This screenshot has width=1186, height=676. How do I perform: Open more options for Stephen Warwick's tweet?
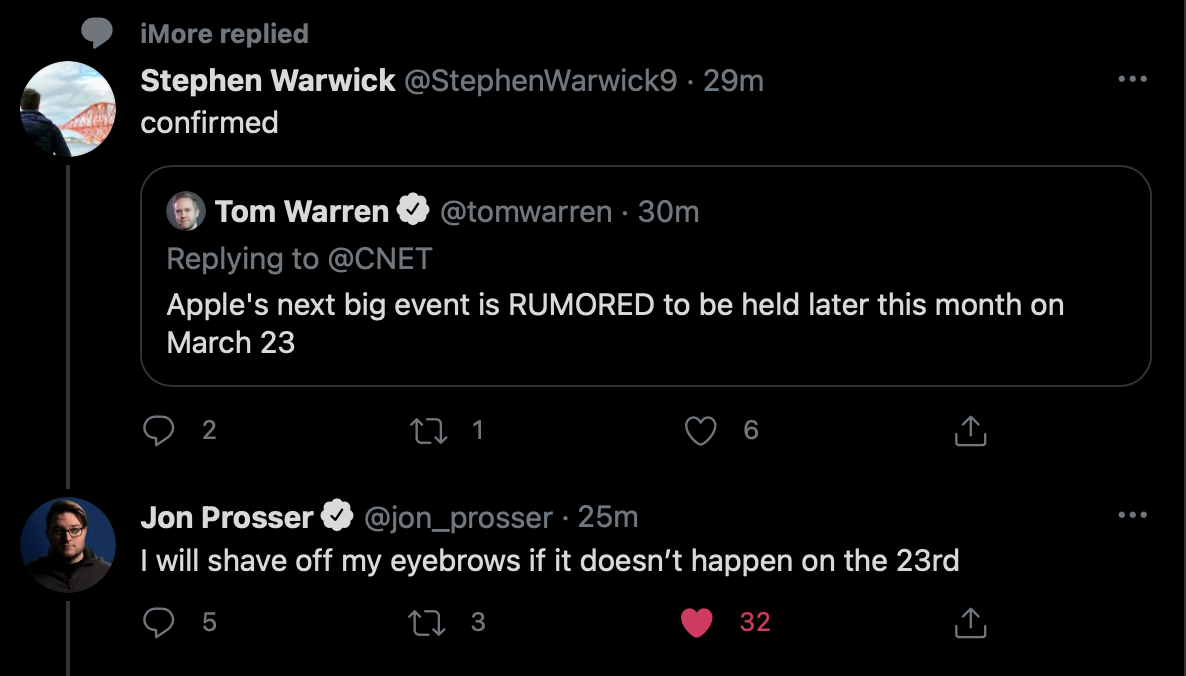[1132, 79]
